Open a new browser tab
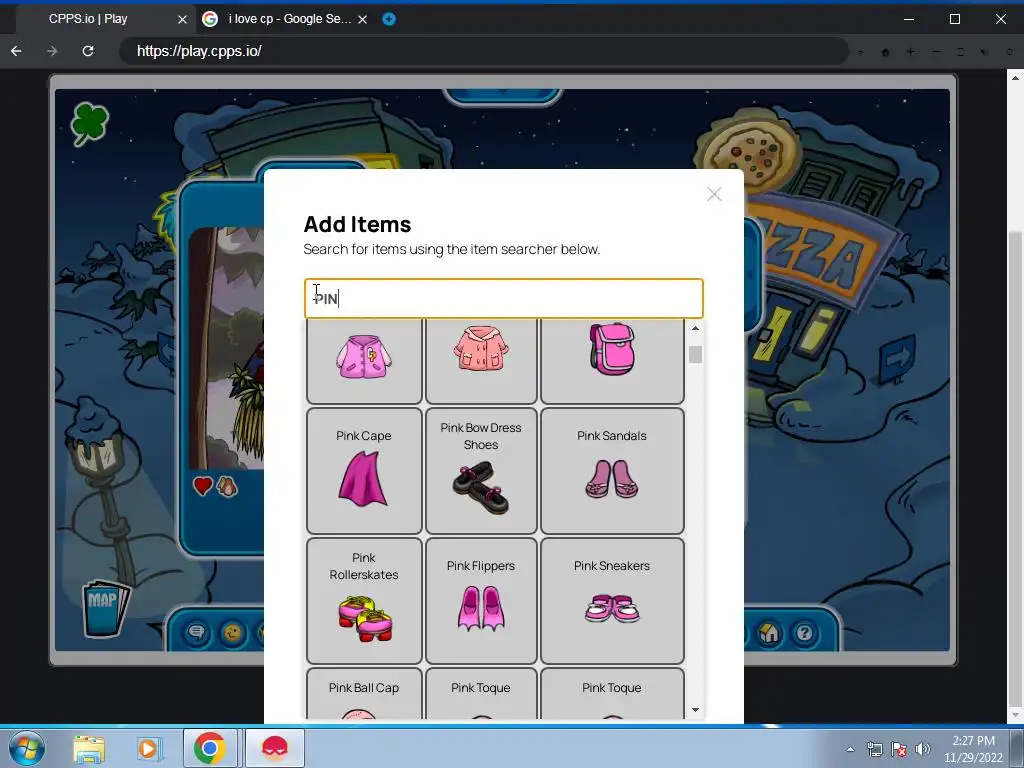Screen dimensions: 1024x768 tap(389, 19)
